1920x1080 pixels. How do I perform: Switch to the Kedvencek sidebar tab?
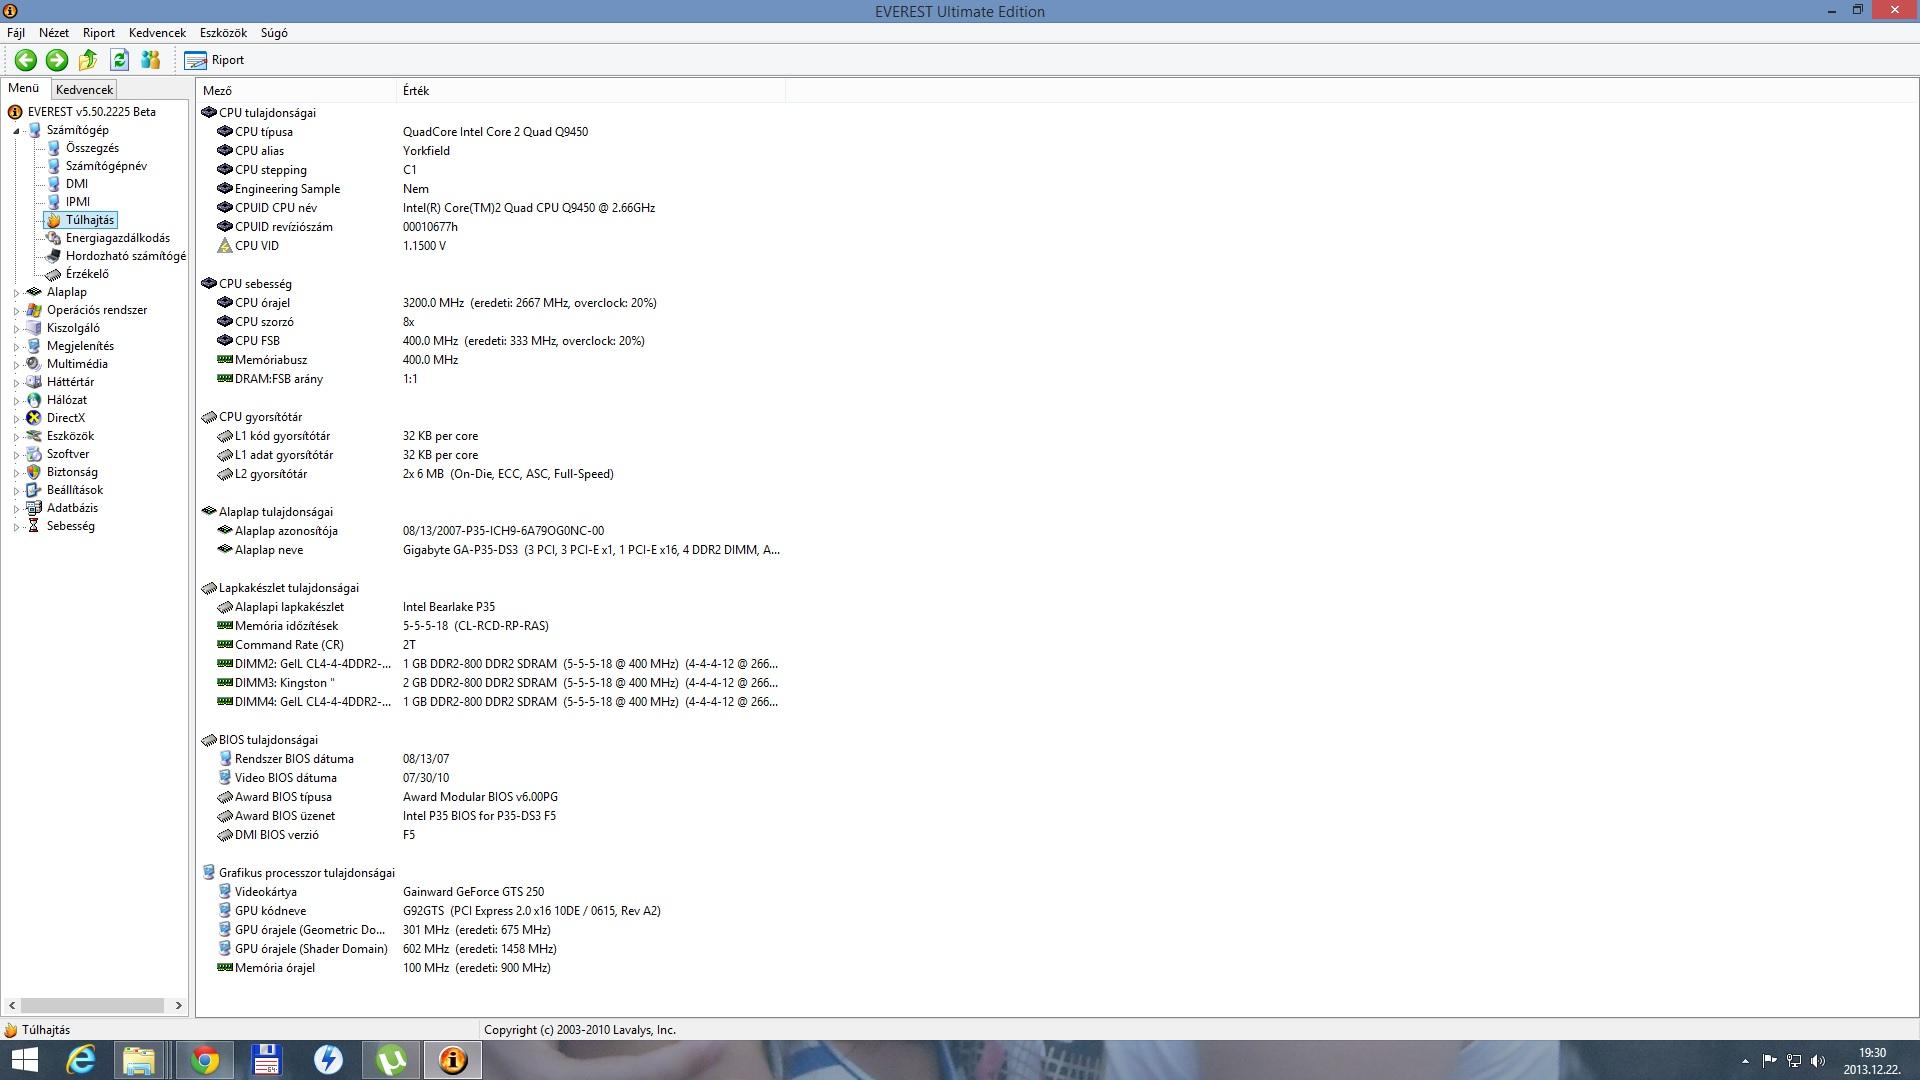coord(84,89)
